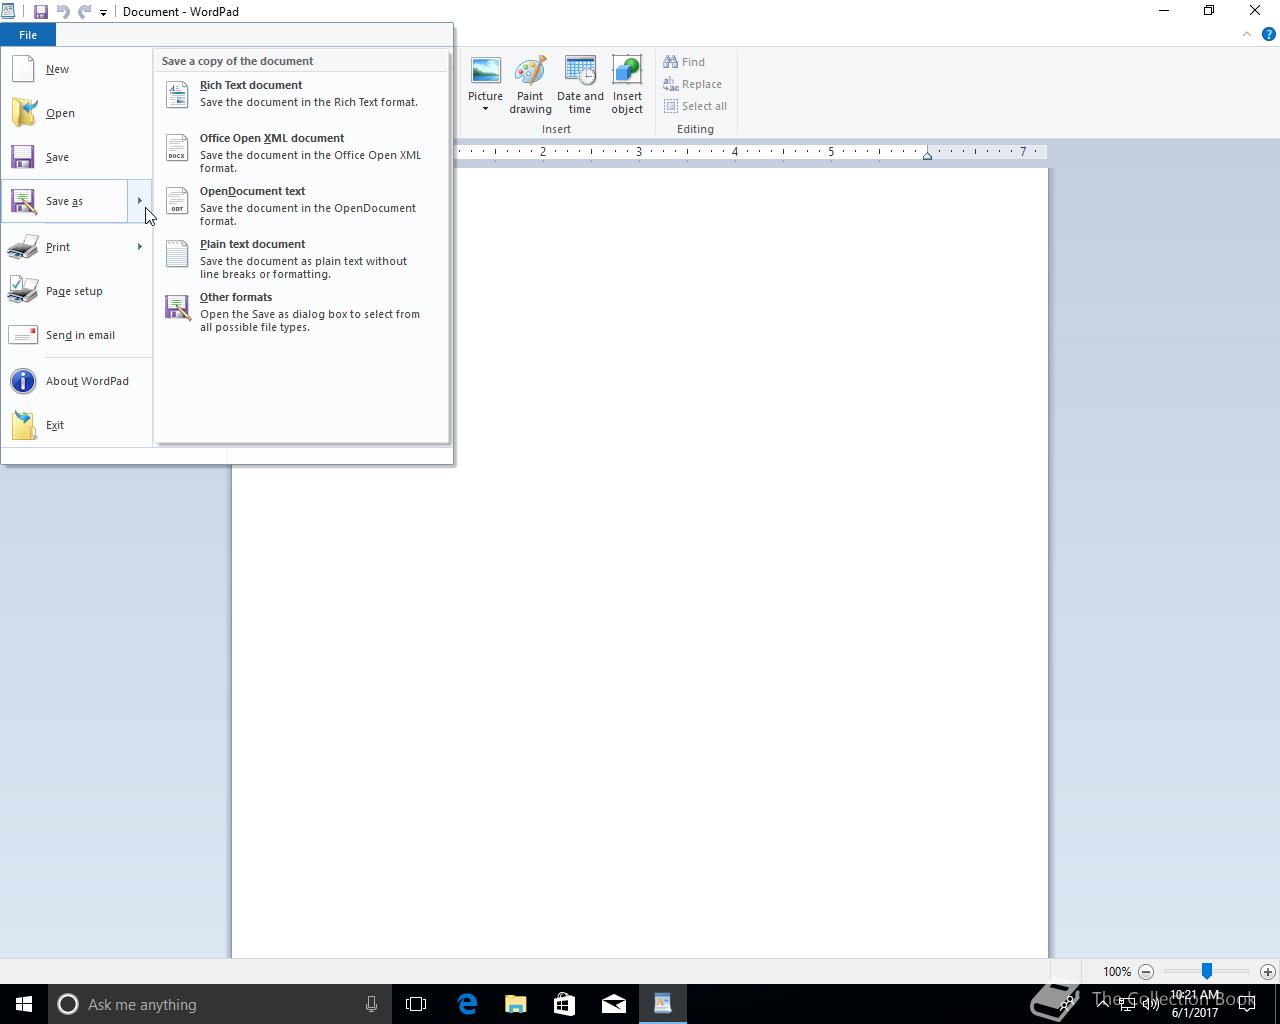1280x1024 pixels.
Task: Zoom out with the minus button
Action: (1146, 971)
